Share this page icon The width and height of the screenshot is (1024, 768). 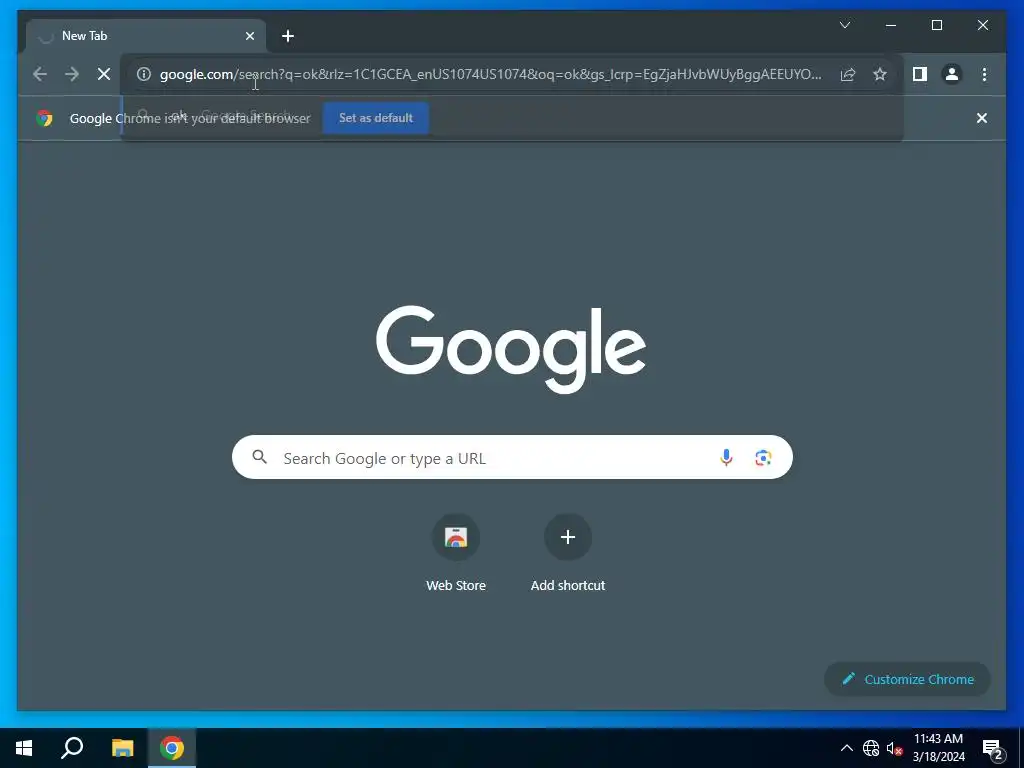[848, 74]
